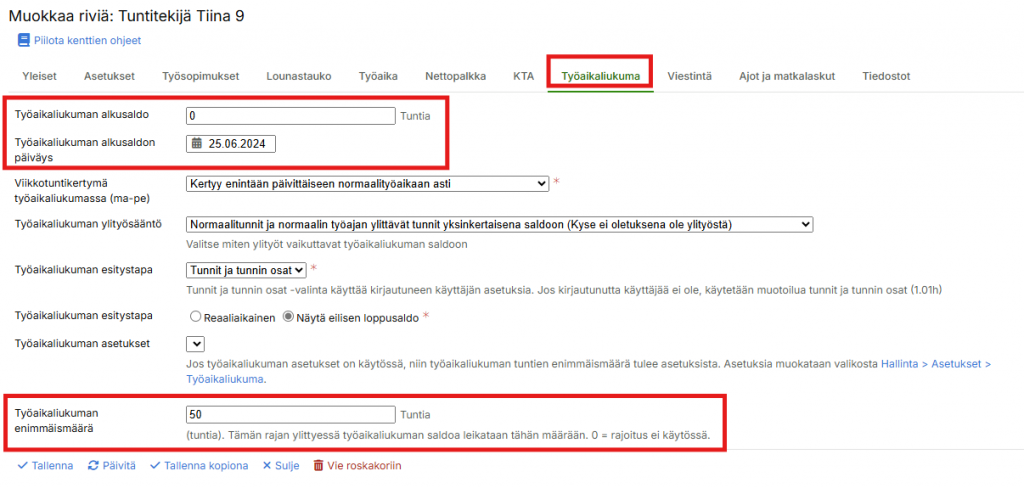Expand the empty Työaikaliukuman asetukset dropdown
The width and height of the screenshot is (1024, 488).
coord(196,343)
